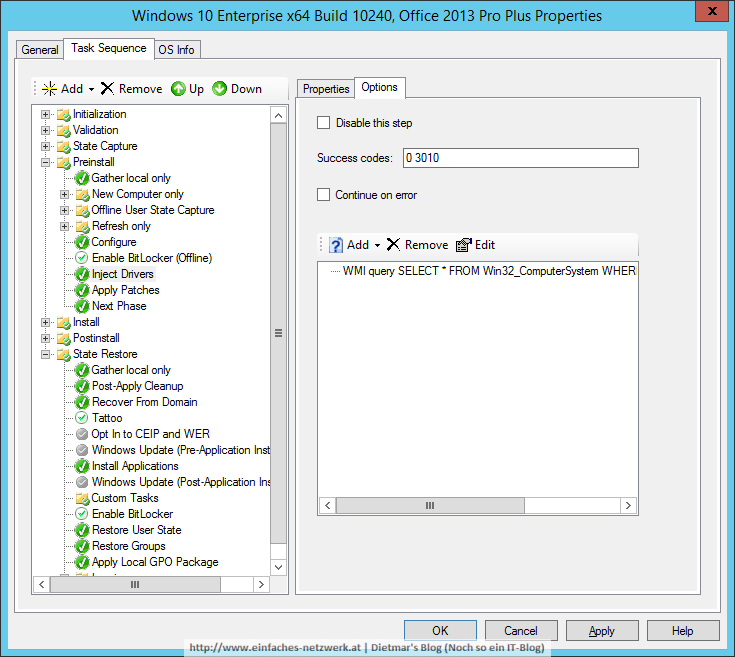The width and height of the screenshot is (735, 657).
Task: Click the OK button
Action: (440, 630)
